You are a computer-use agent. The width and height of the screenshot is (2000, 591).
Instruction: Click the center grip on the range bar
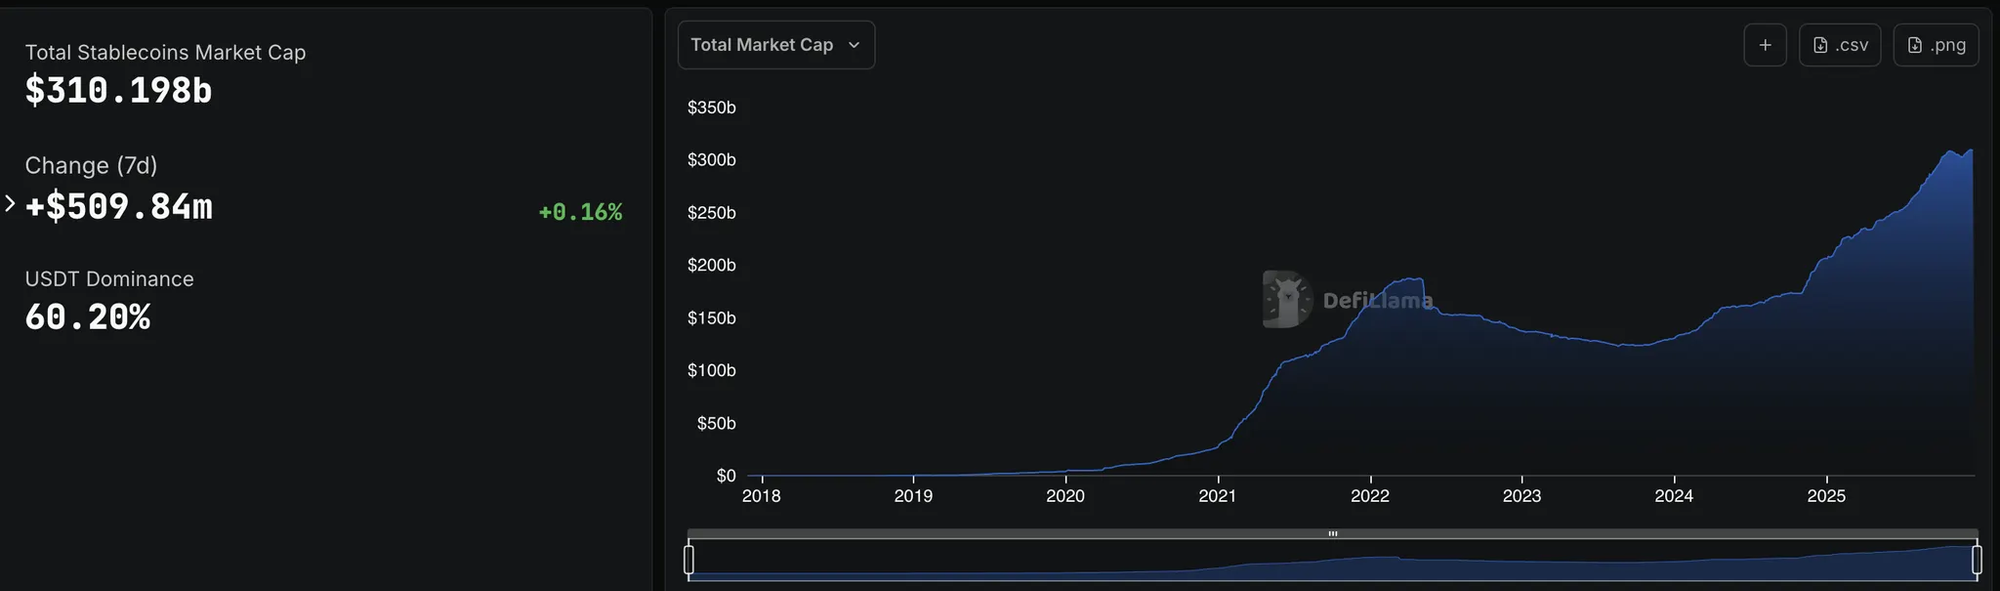(1333, 534)
